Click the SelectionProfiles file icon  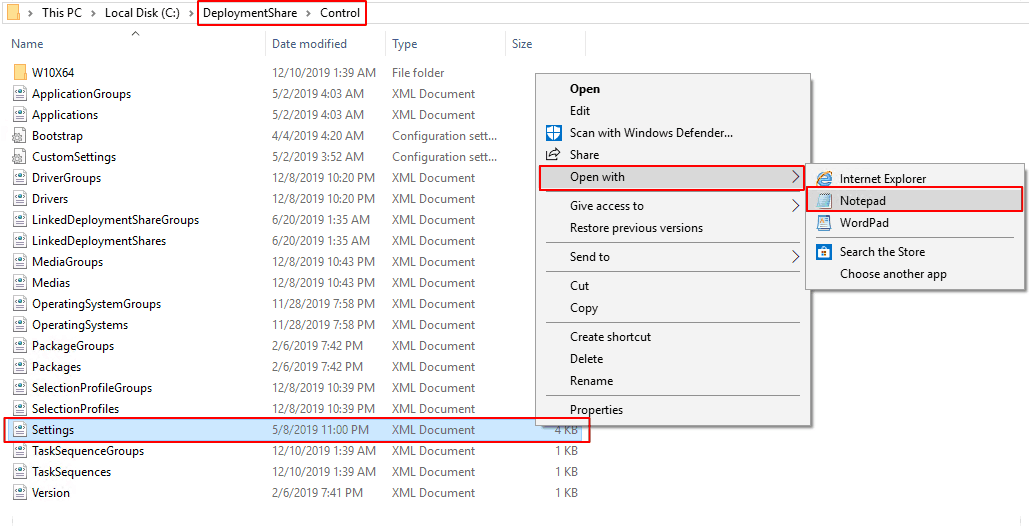click(x=20, y=408)
